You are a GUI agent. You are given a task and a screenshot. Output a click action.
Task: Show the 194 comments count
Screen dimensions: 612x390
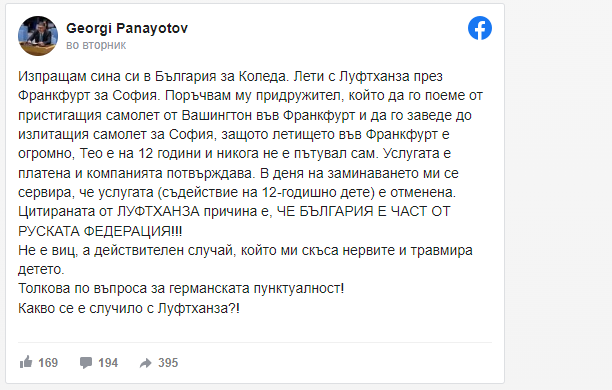(x=108, y=363)
